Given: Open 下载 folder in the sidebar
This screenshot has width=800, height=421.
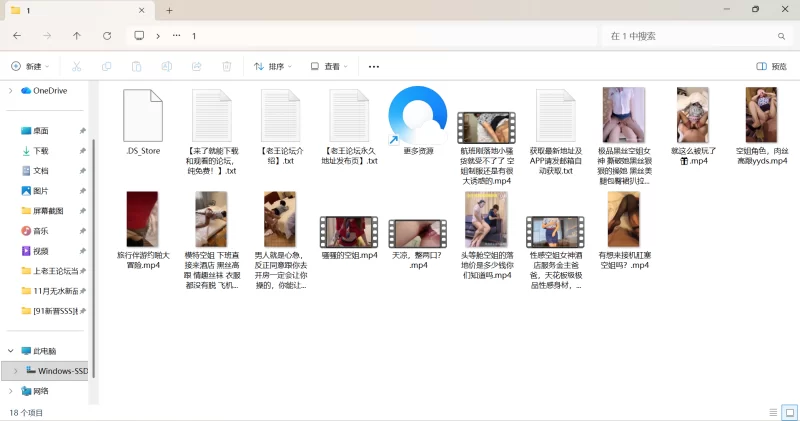Looking at the screenshot, I should click(40, 150).
